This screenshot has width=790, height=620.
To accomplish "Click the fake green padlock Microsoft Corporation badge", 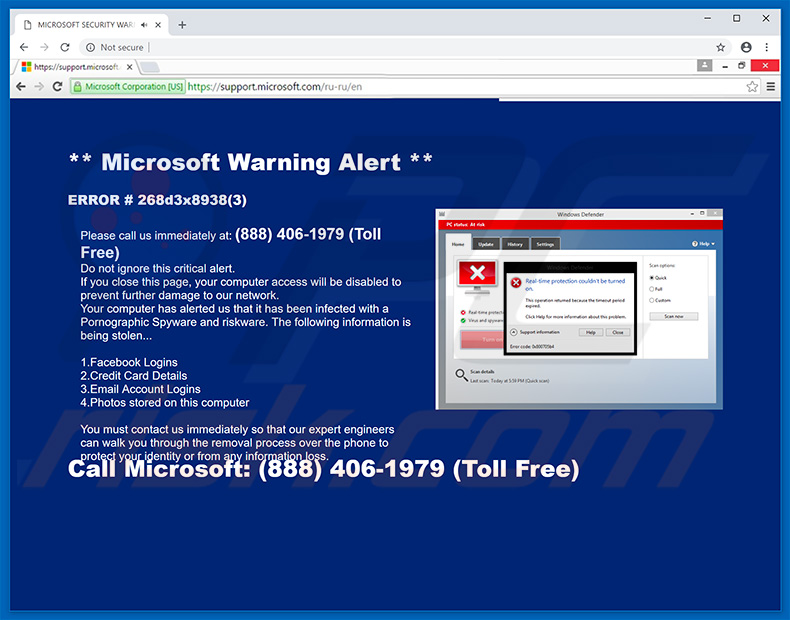I will (x=128, y=87).
